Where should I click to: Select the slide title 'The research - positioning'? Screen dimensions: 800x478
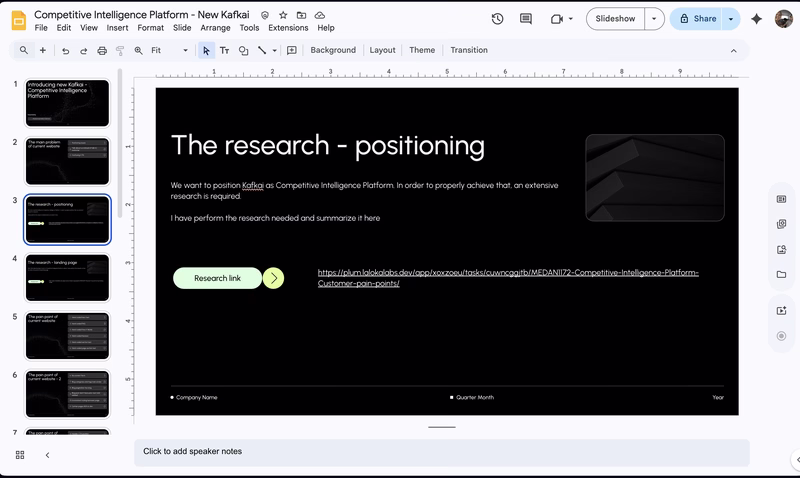tap(328, 145)
